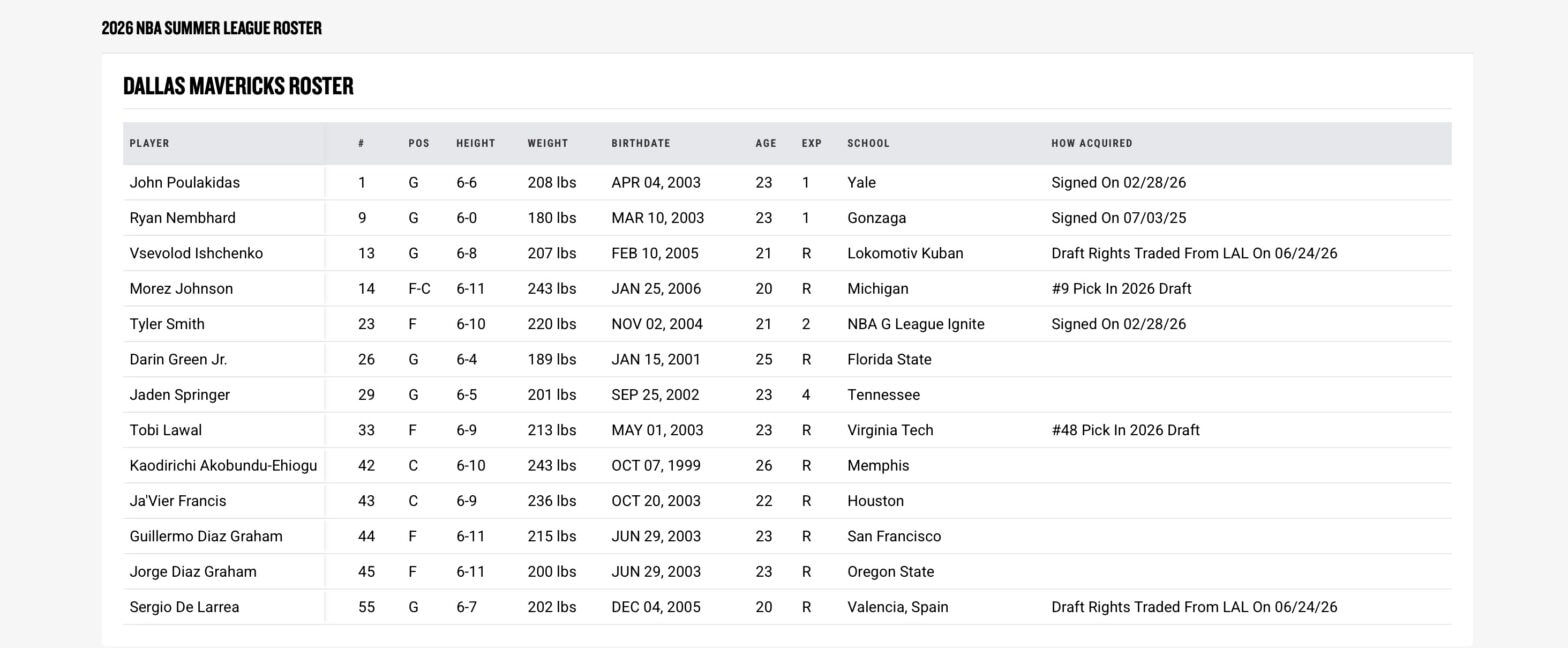Image resolution: width=1568 pixels, height=648 pixels.
Task: Select birthdate MAY 01, 2003
Action: [x=657, y=430]
